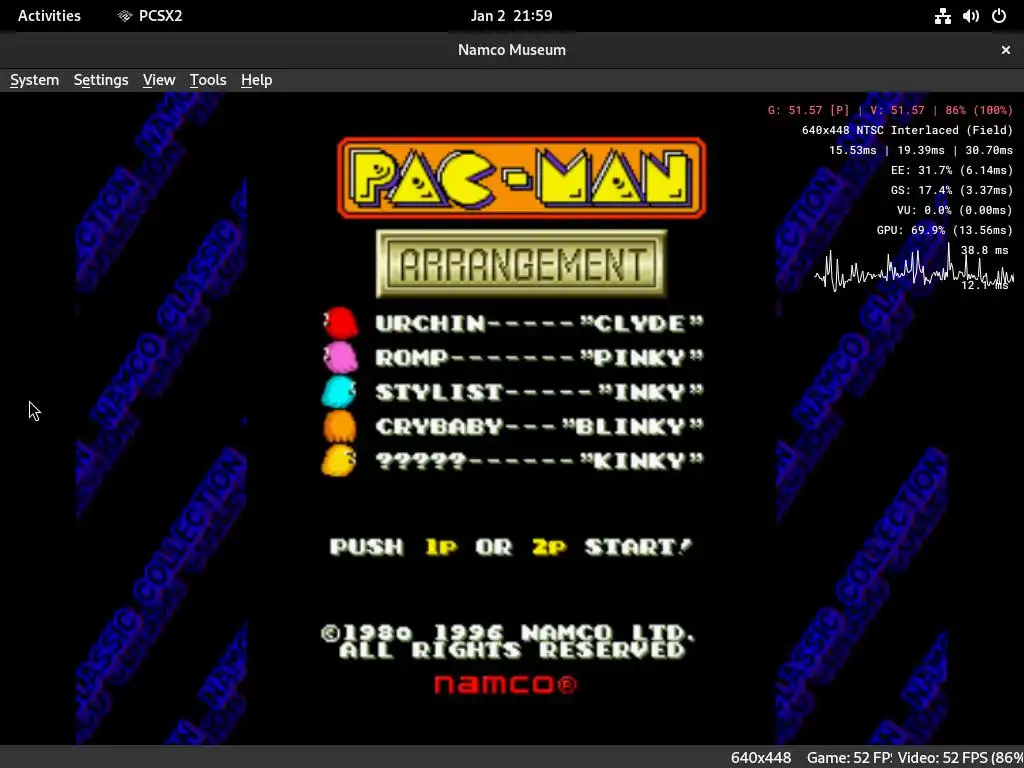This screenshot has height=768, width=1024.
Task: Click the cyan ghost sprite next to STYLIST
Action: (339, 391)
